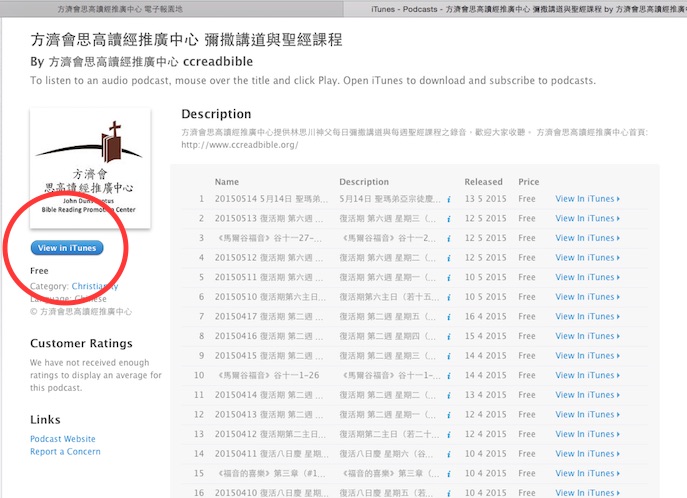Select episode name starting '20150510'
Screen dimensions: 687x498
click(270, 297)
